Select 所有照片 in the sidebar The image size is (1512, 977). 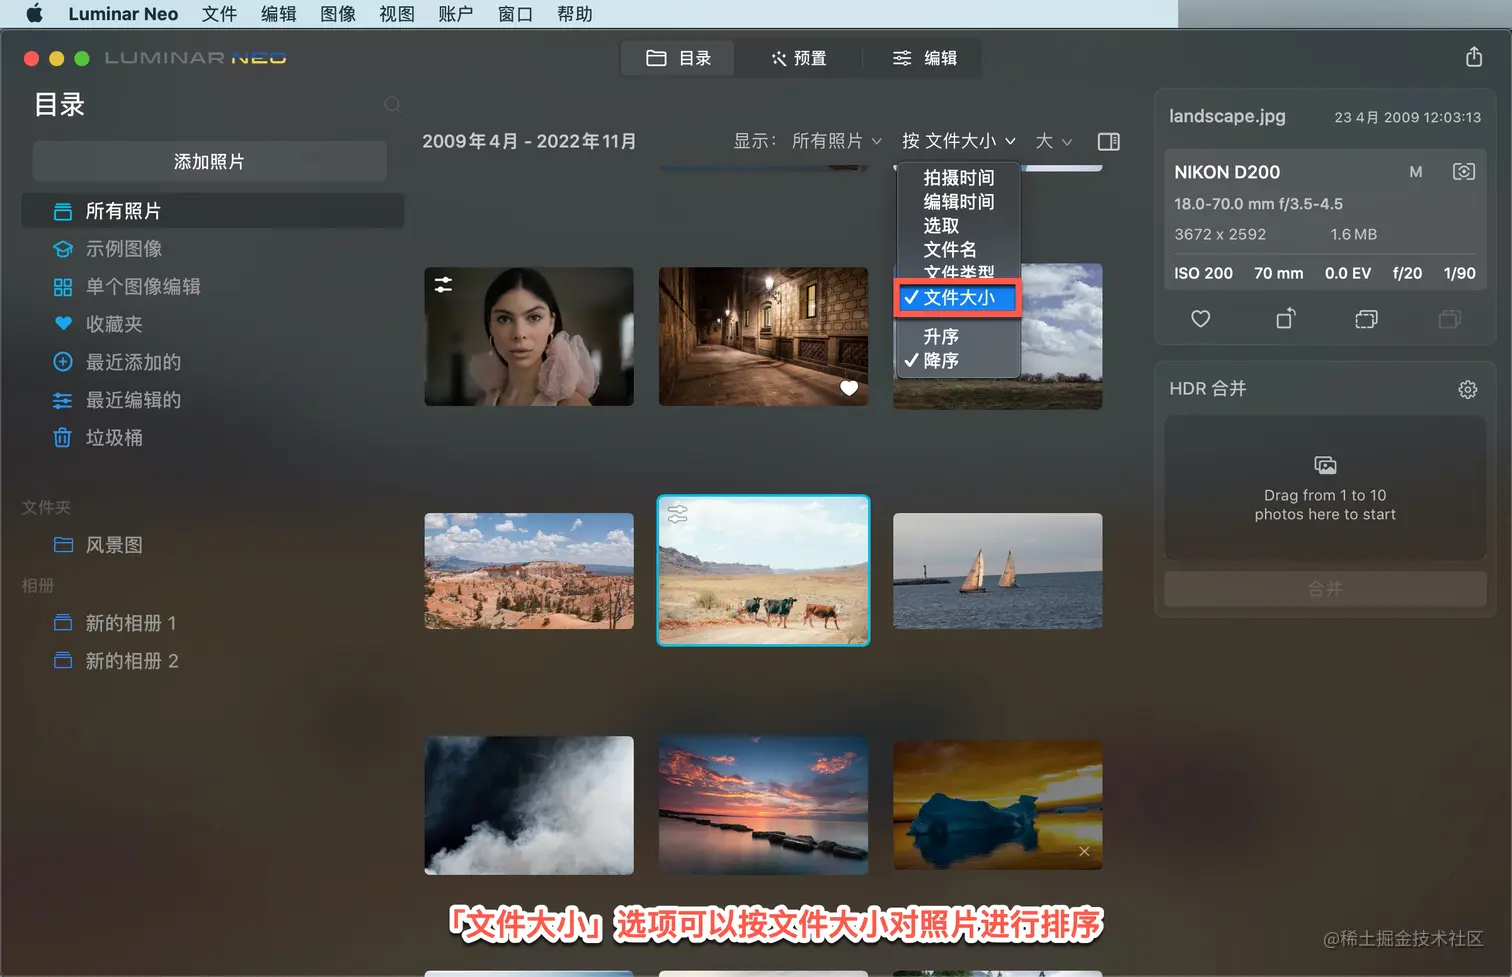pos(213,211)
